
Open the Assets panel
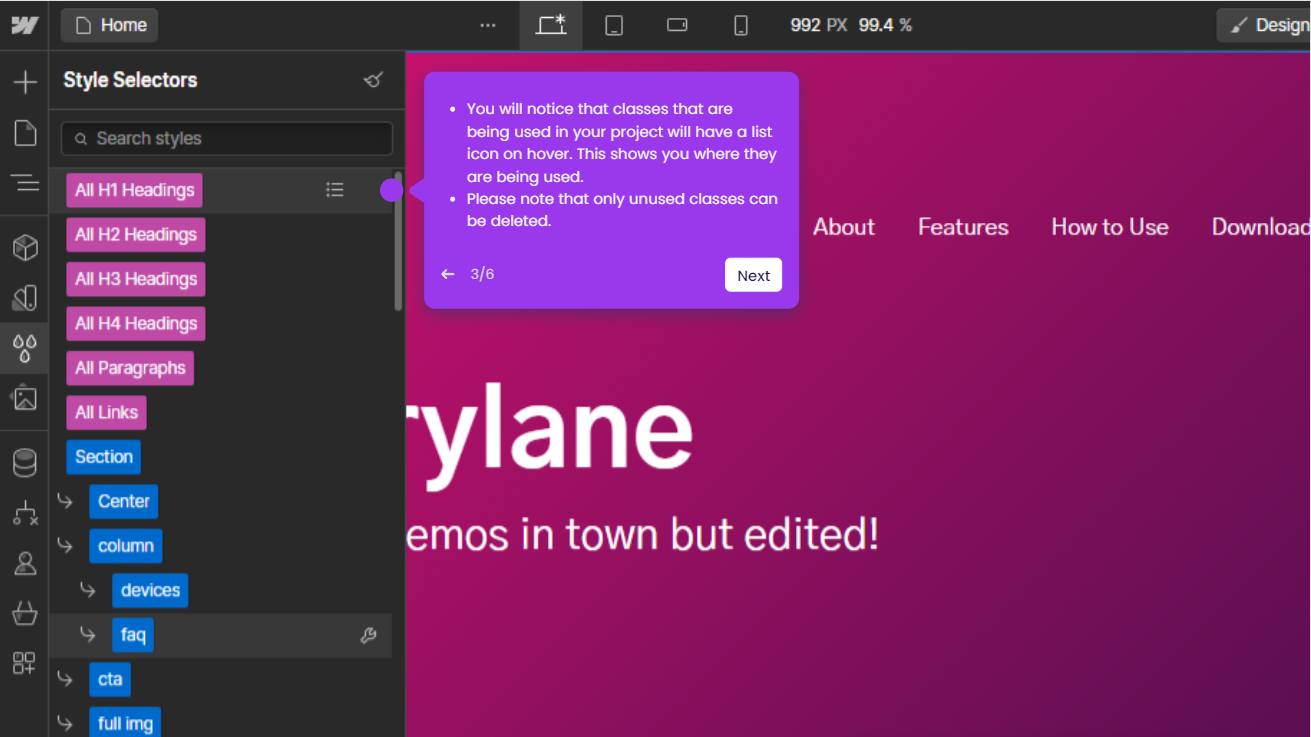point(24,398)
